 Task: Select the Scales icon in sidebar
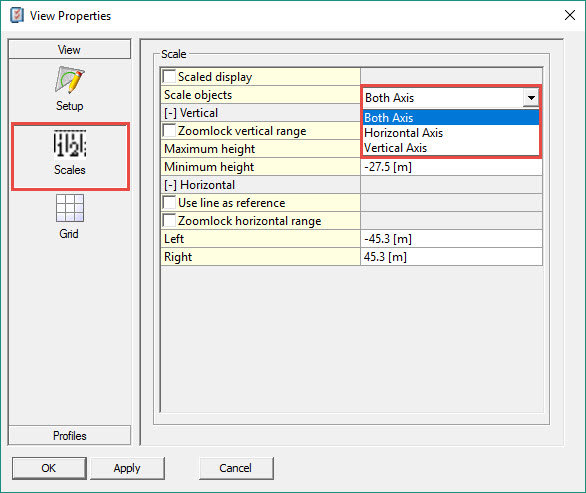[70, 144]
